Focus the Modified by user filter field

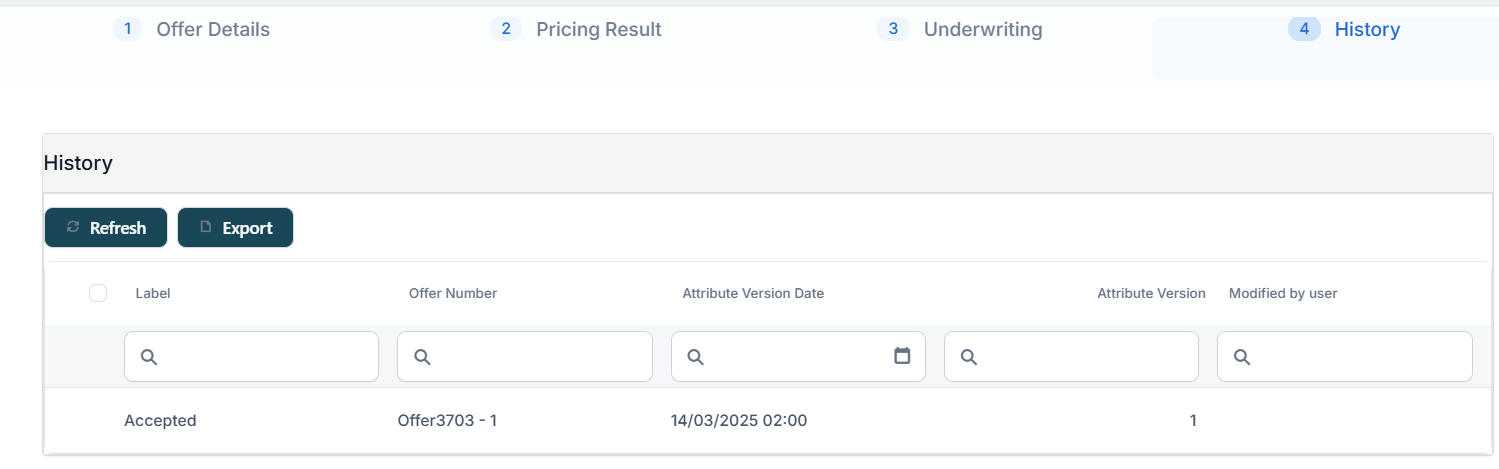pyautogui.click(x=1358, y=357)
